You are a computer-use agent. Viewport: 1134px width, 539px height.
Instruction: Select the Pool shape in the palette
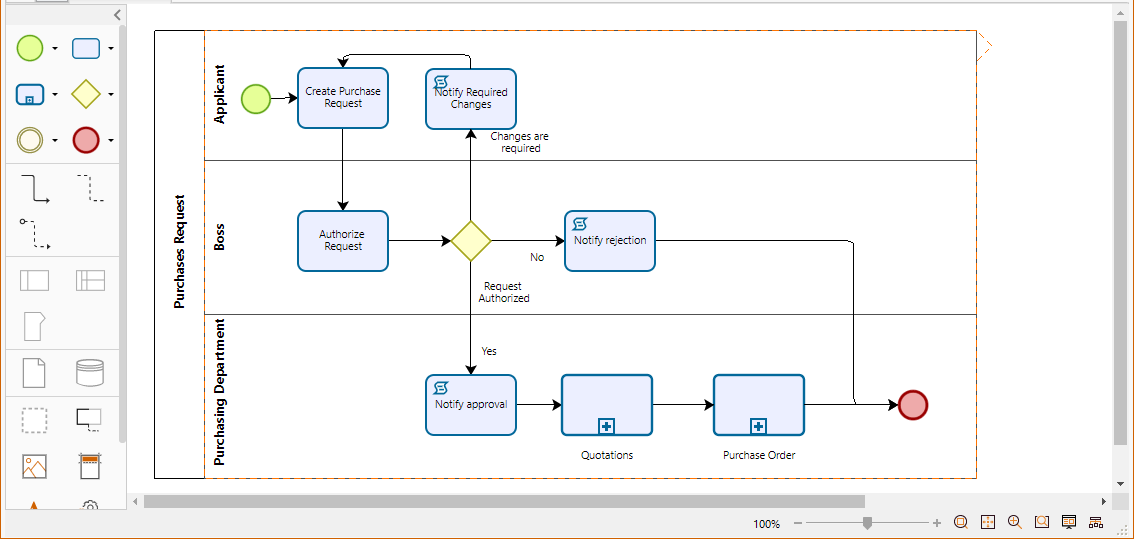(35, 280)
